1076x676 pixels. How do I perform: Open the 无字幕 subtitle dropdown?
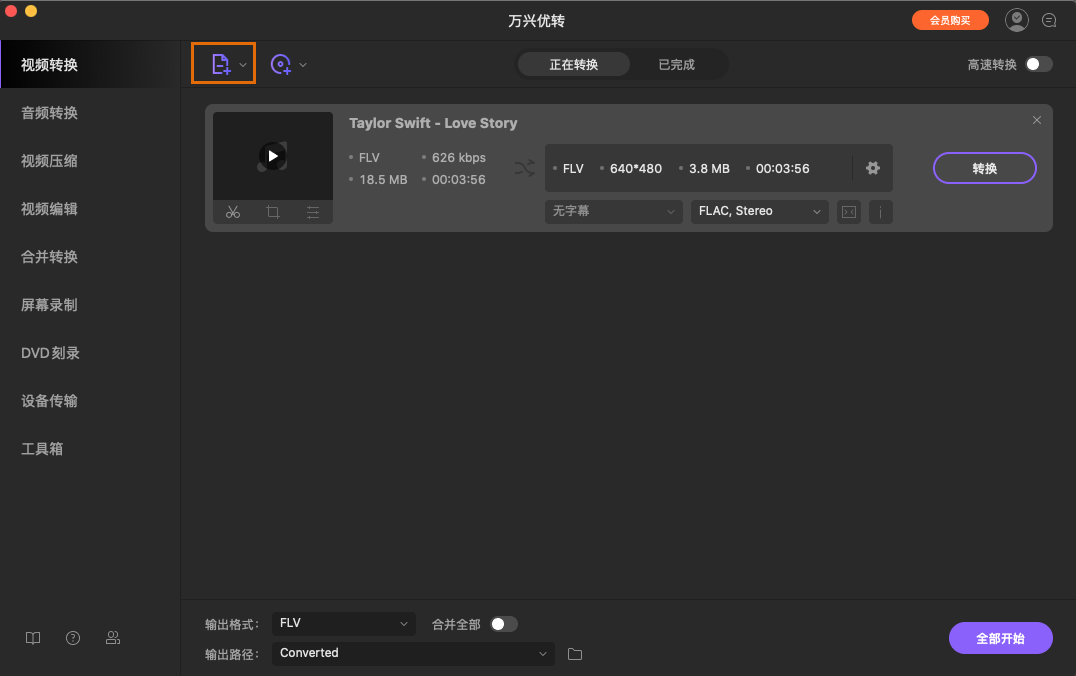(613, 211)
